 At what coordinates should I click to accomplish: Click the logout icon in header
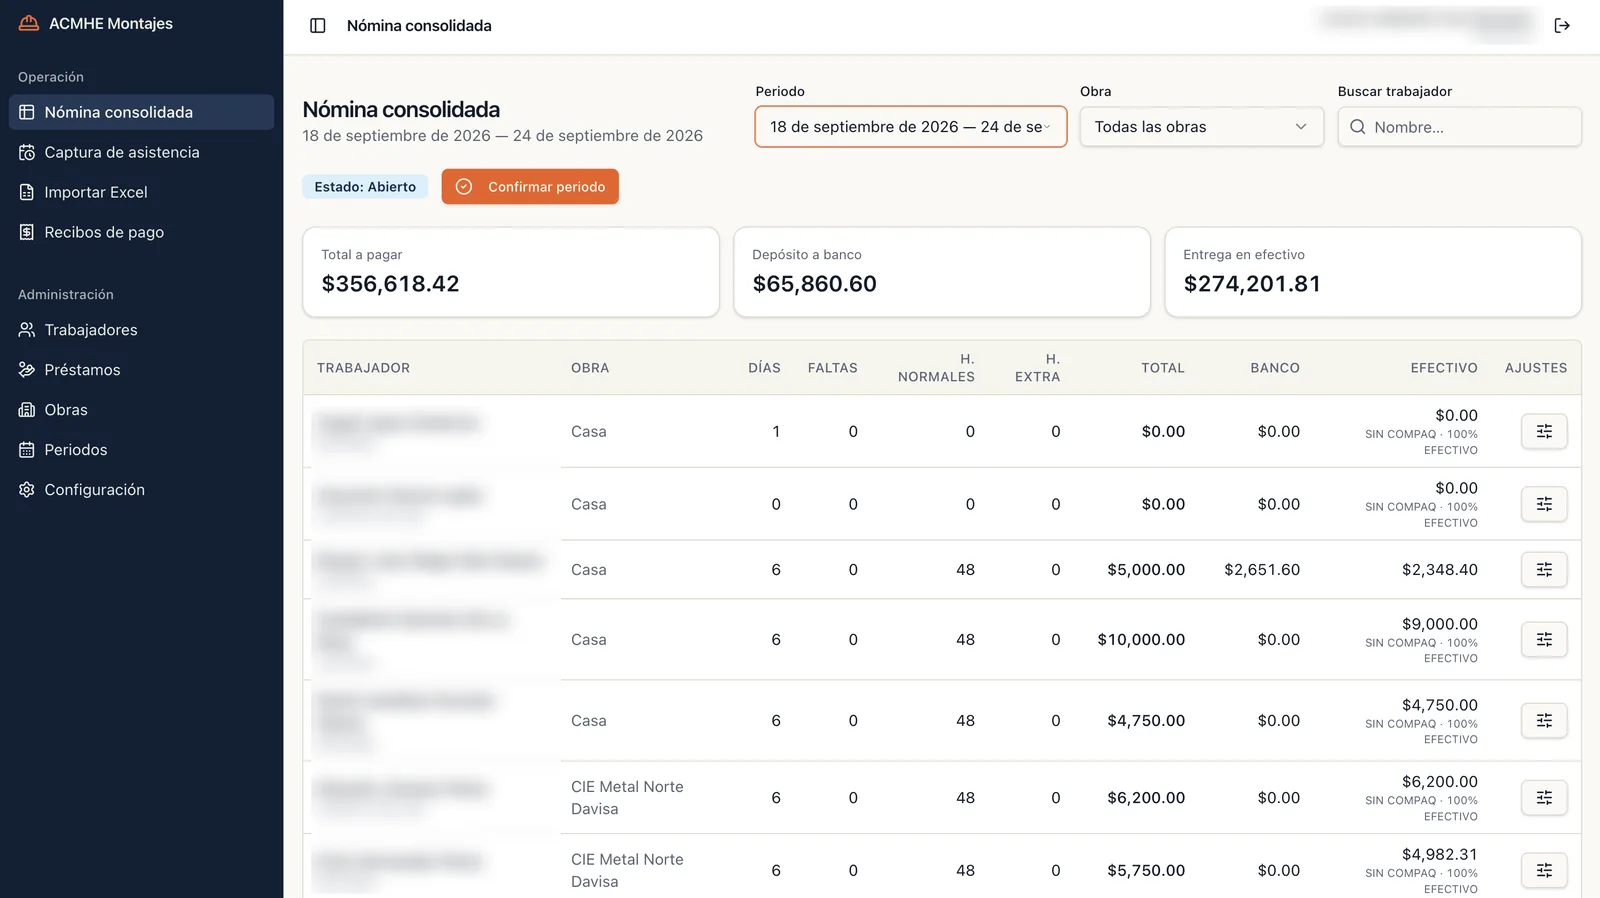(1562, 26)
